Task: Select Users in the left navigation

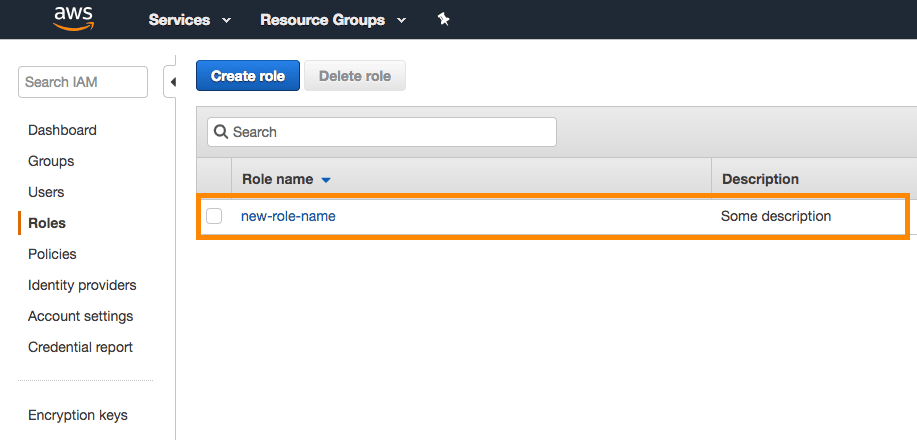Action: click(46, 192)
